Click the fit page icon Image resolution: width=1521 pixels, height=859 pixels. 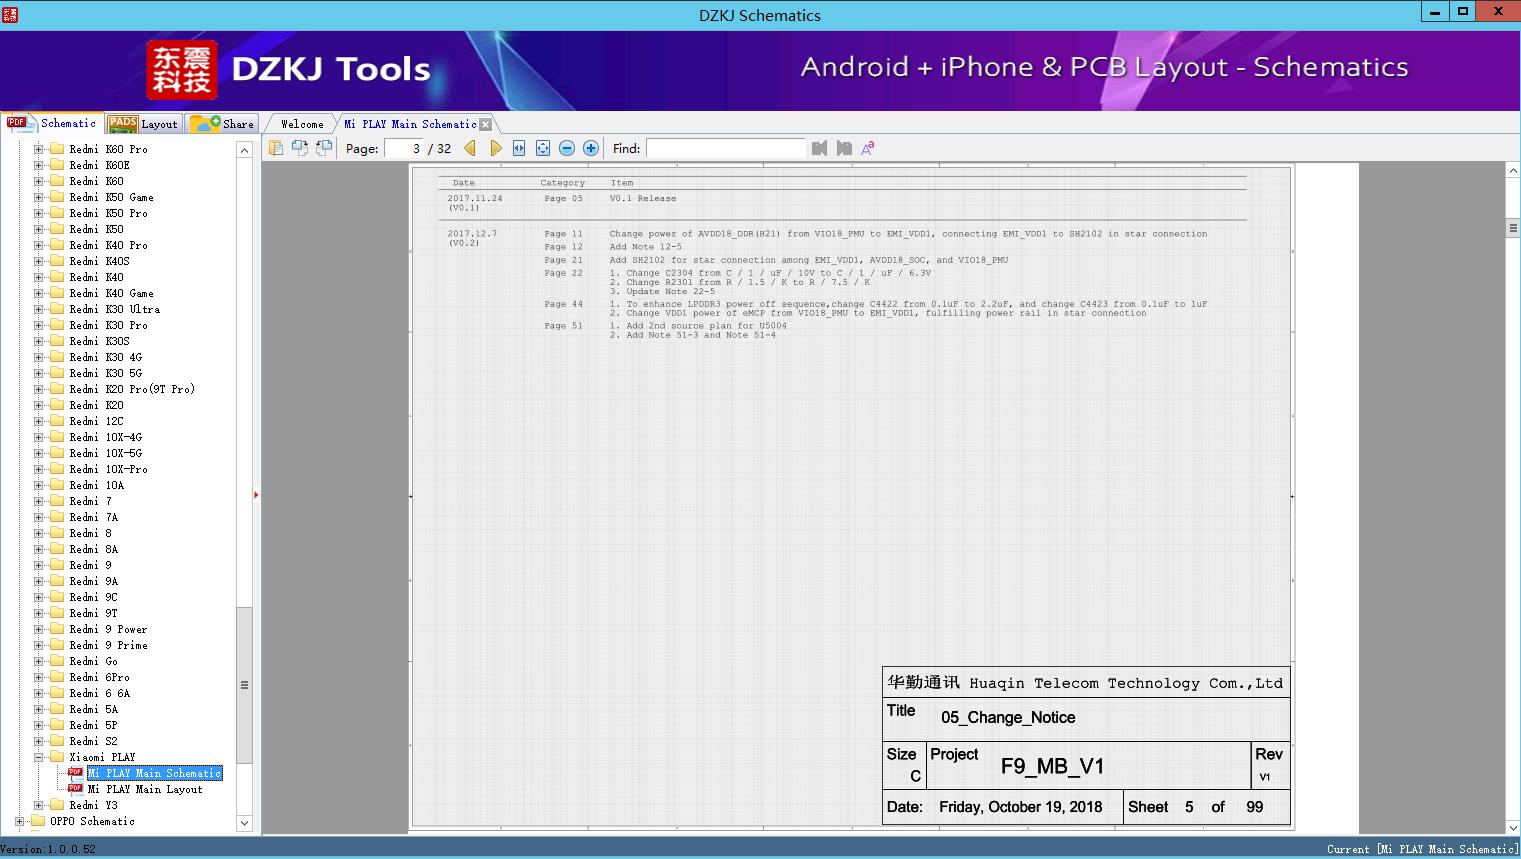[543, 148]
